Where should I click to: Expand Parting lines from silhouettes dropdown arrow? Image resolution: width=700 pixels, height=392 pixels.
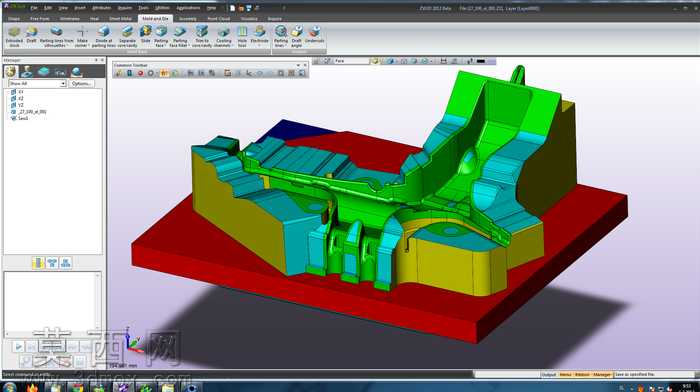tap(67, 46)
